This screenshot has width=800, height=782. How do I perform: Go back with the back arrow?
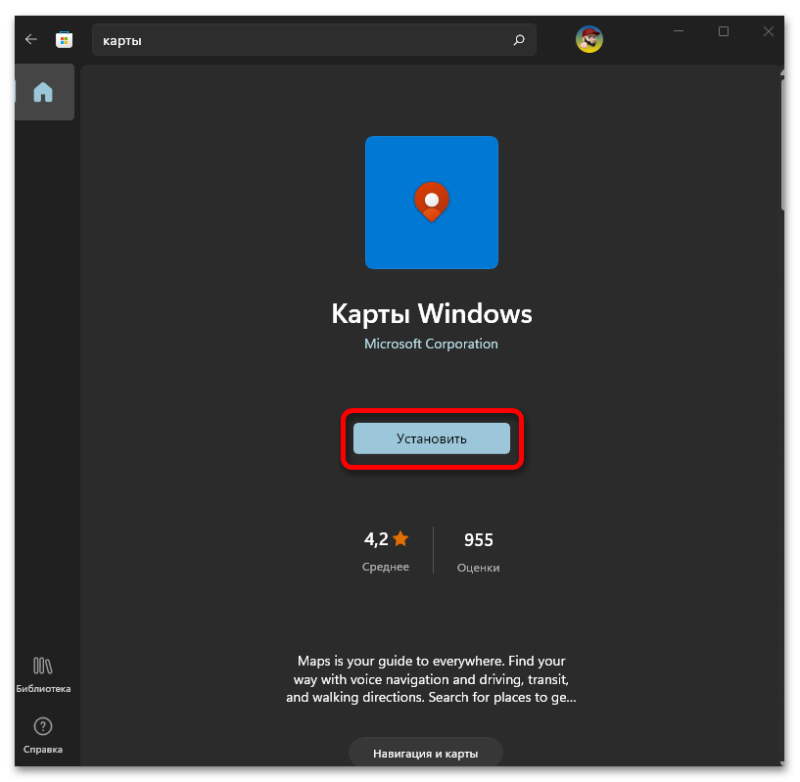pos(31,39)
